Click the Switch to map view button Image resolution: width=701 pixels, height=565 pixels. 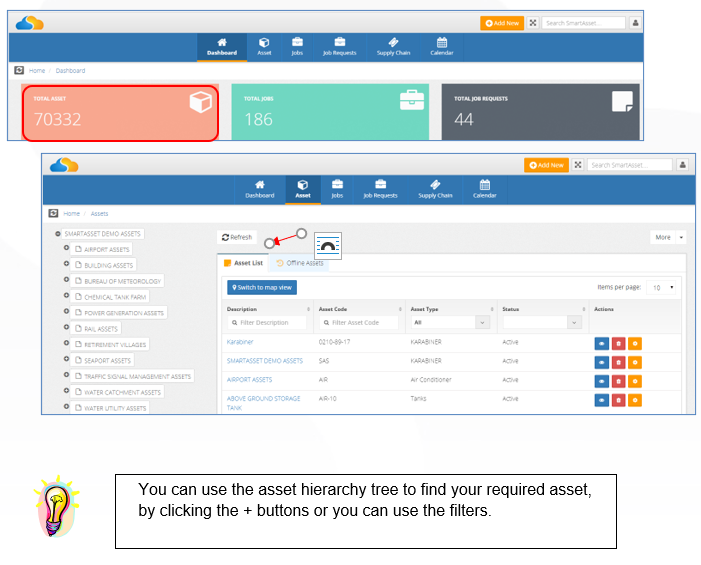pyautogui.click(x=262, y=287)
